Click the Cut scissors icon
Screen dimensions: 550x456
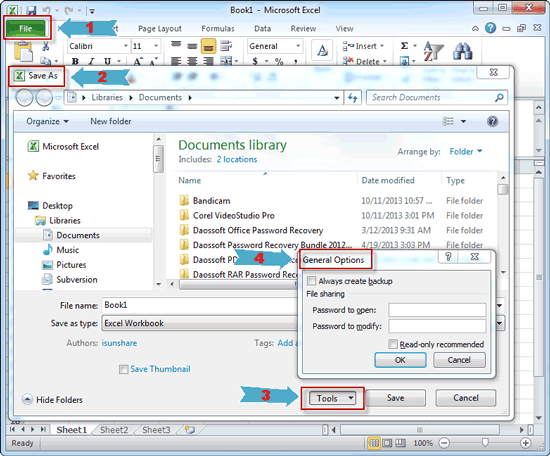click(46, 46)
